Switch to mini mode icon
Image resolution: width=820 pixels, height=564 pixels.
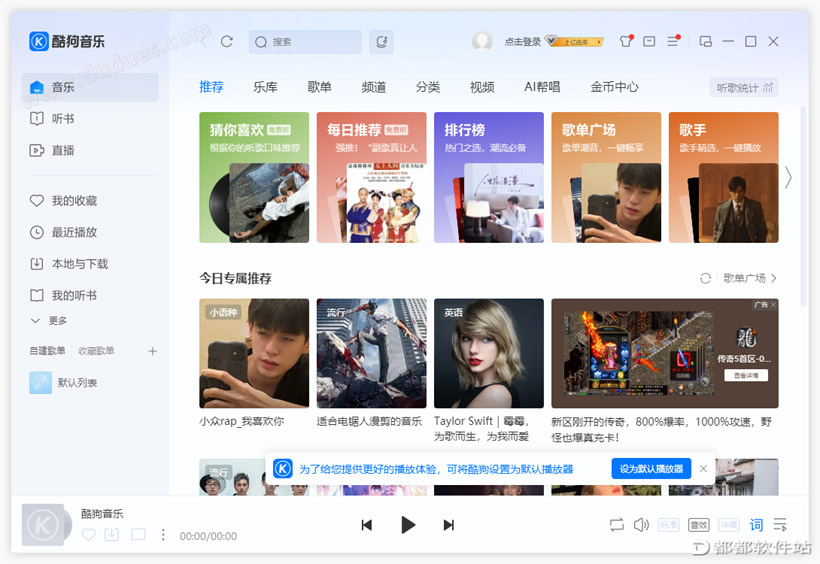pos(705,41)
